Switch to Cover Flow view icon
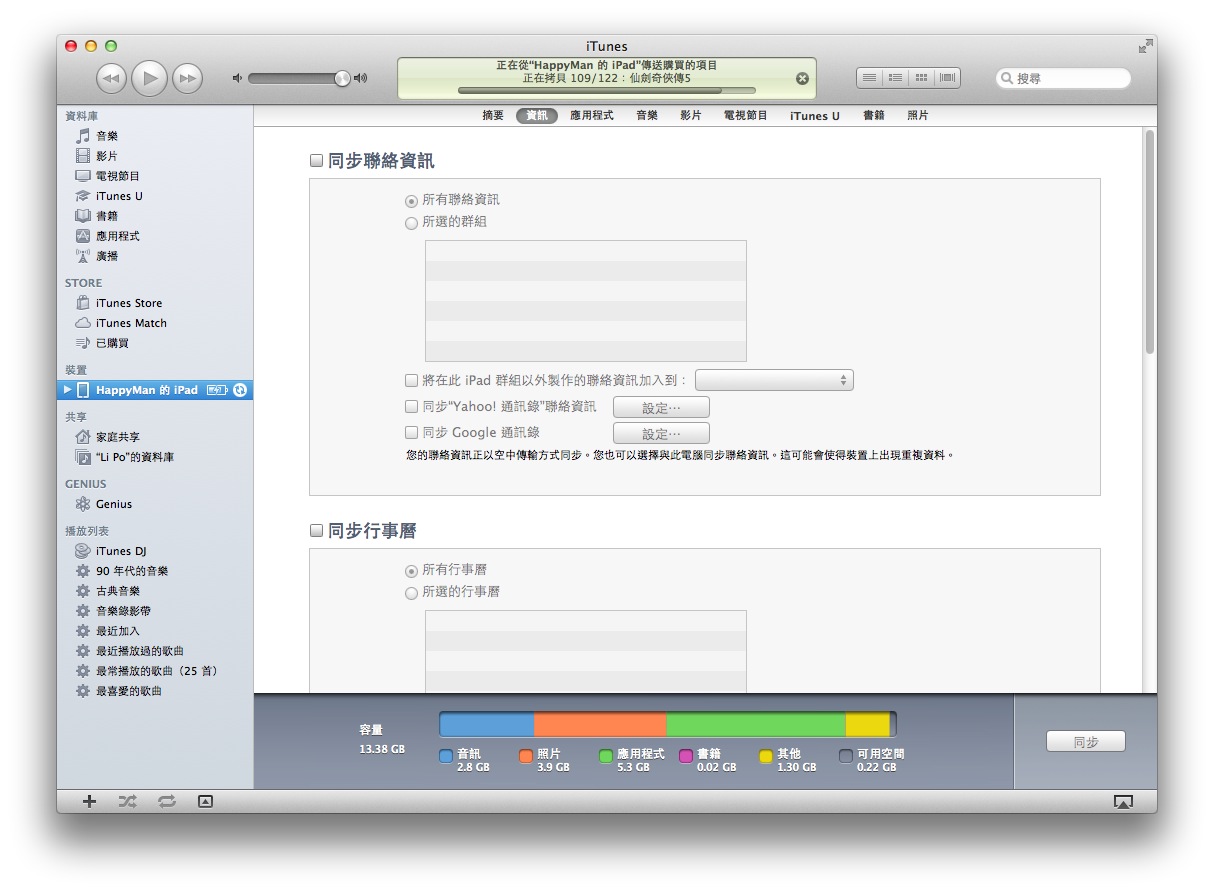 [946, 77]
